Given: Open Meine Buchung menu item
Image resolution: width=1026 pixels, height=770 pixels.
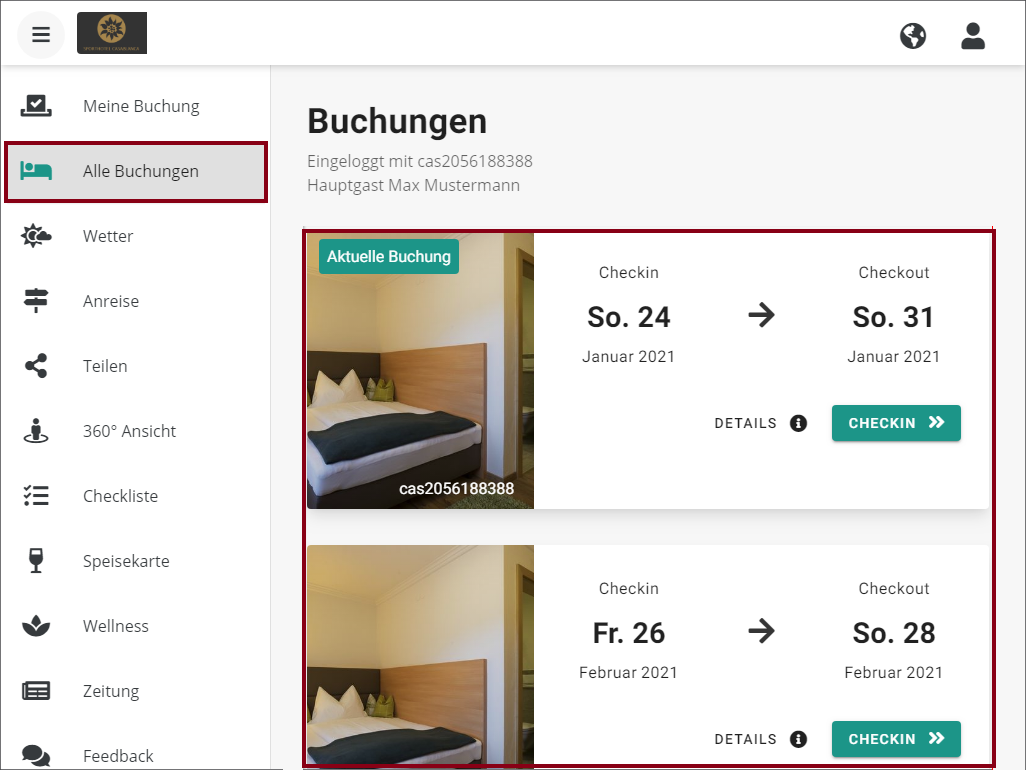Looking at the screenshot, I should coord(136,106).
